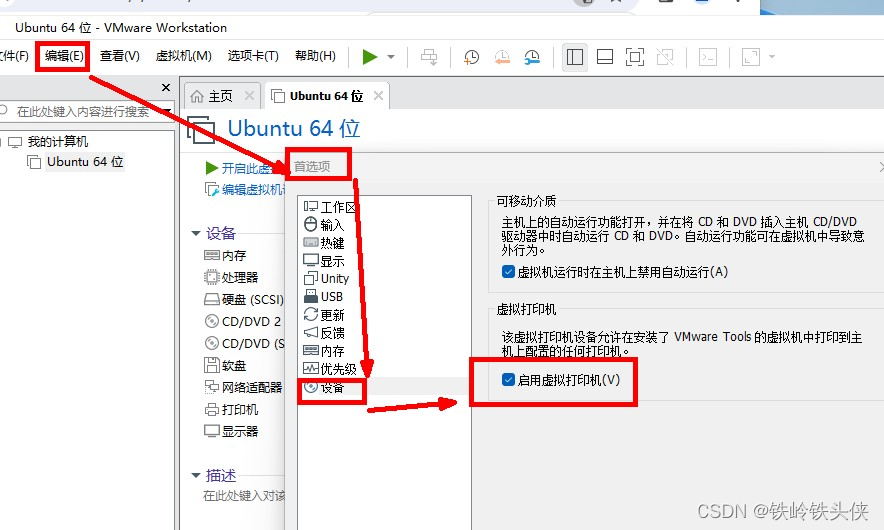Image resolution: width=884 pixels, height=530 pixels.
Task: Select USB in preferences list
Action: (323, 297)
